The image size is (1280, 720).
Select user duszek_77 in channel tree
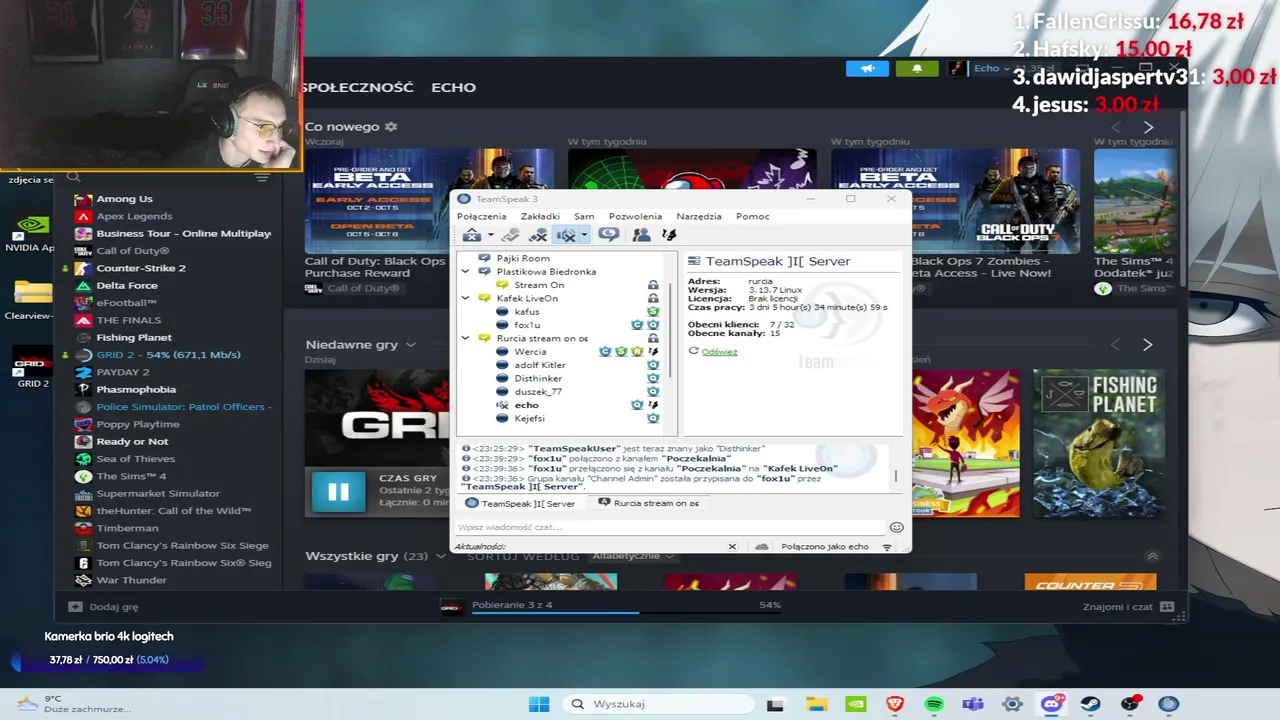(538, 391)
